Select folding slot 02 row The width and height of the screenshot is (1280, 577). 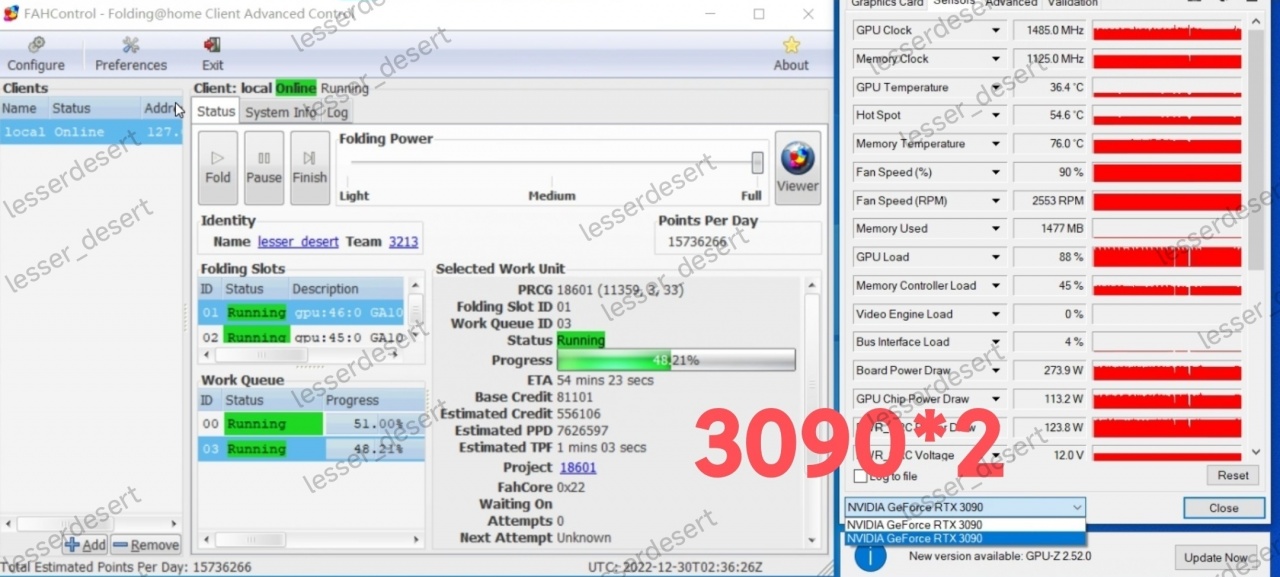(x=301, y=337)
